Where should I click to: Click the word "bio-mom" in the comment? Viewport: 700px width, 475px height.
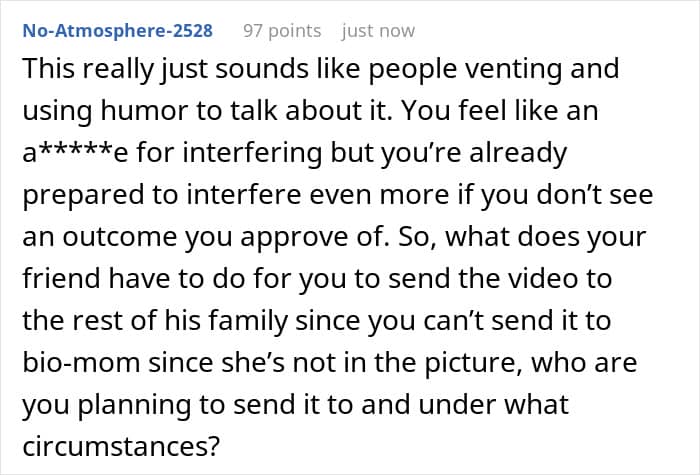[81, 362]
